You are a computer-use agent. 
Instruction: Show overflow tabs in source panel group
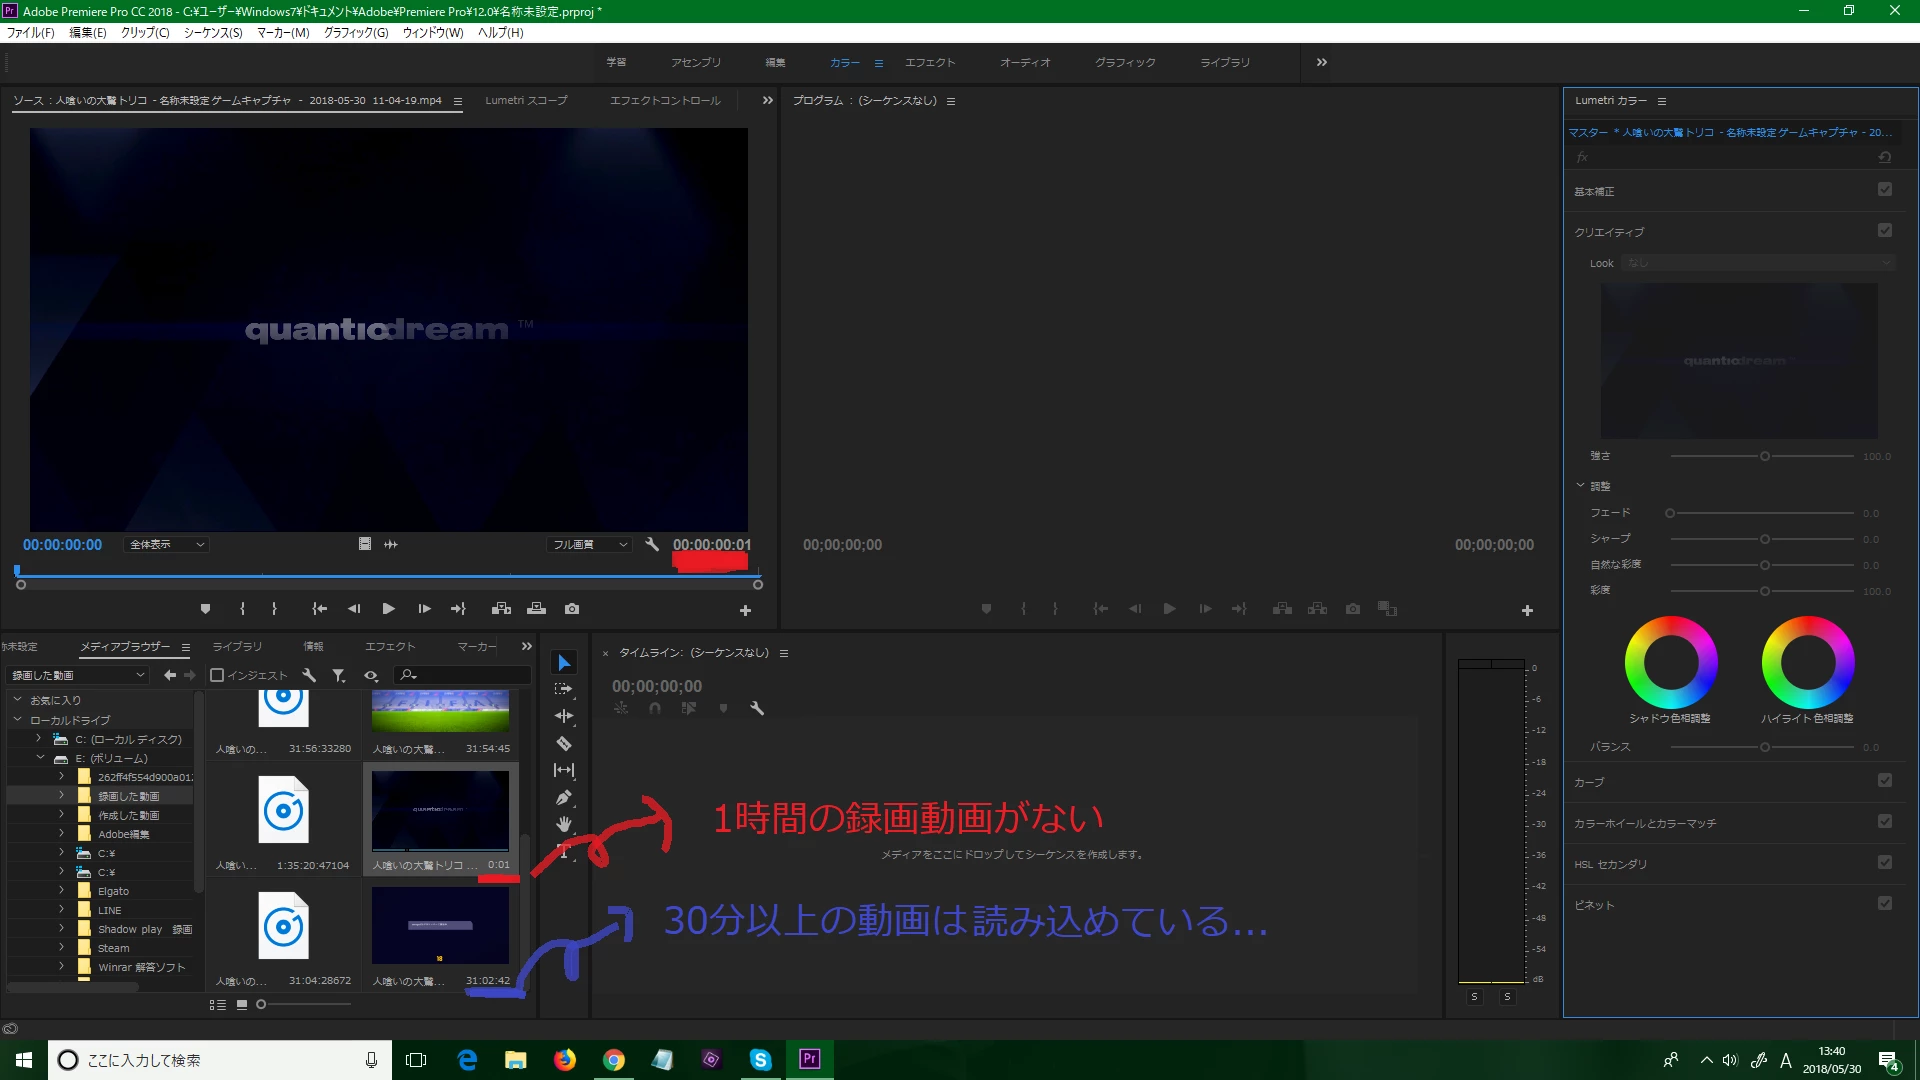(767, 100)
